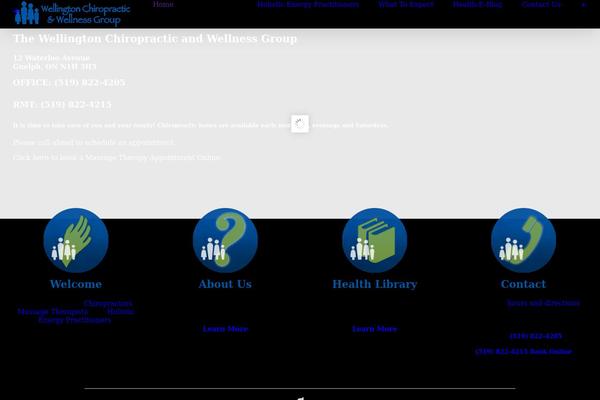
Task: Follow the Health Library heading link
Action: pyautogui.click(x=375, y=284)
